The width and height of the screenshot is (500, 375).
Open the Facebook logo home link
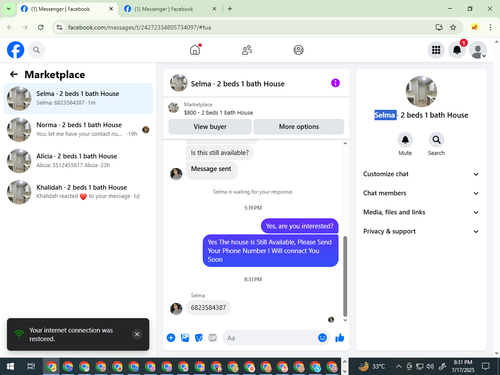pos(15,50)
